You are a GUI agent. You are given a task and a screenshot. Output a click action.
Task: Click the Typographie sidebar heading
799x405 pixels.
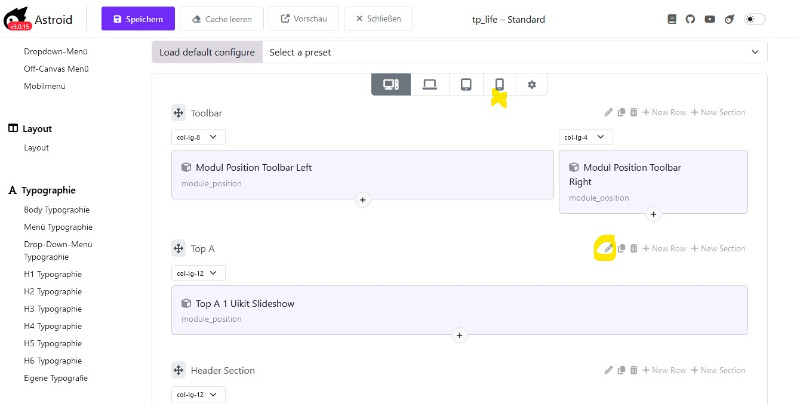click(x=42, y=191)
